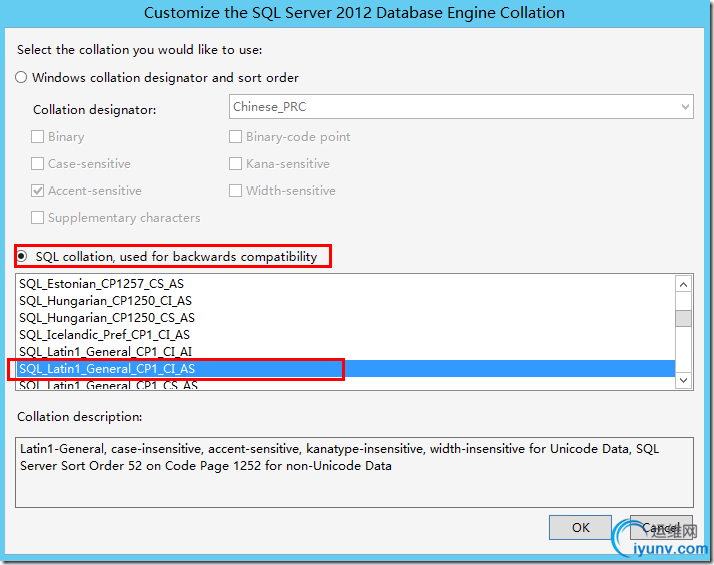Tick the Supplementary characters checkbox
This screenshot has height=565, width=714.
37,218
